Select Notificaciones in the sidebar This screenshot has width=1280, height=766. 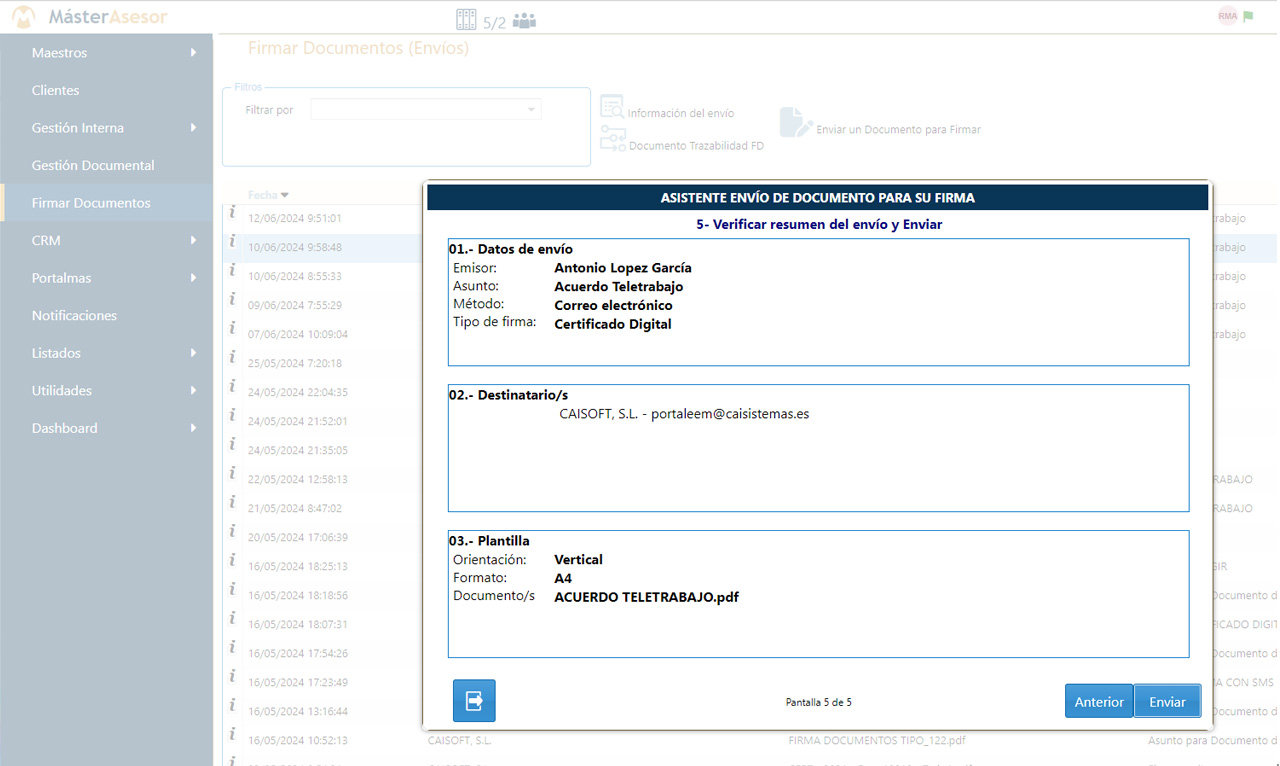[x=74, y=315]
